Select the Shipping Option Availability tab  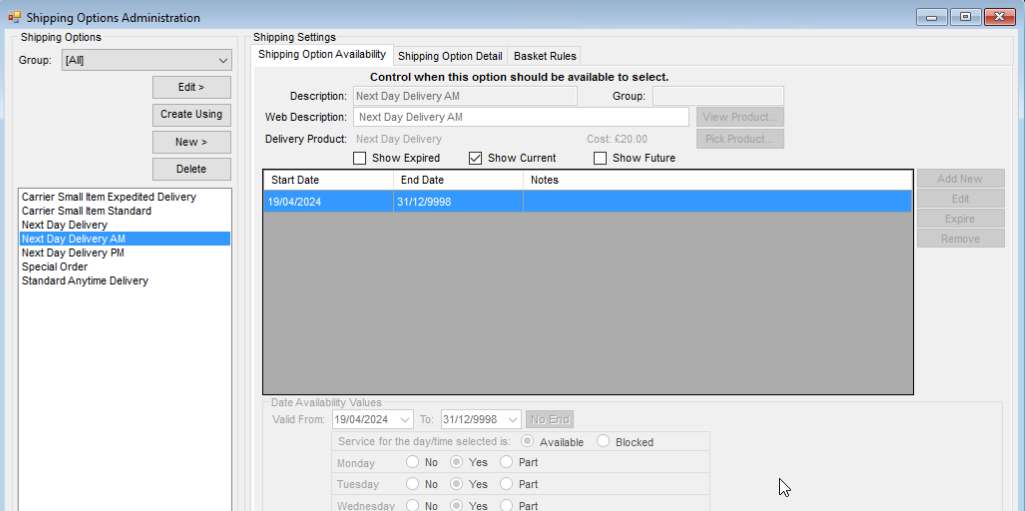[322, 55]
